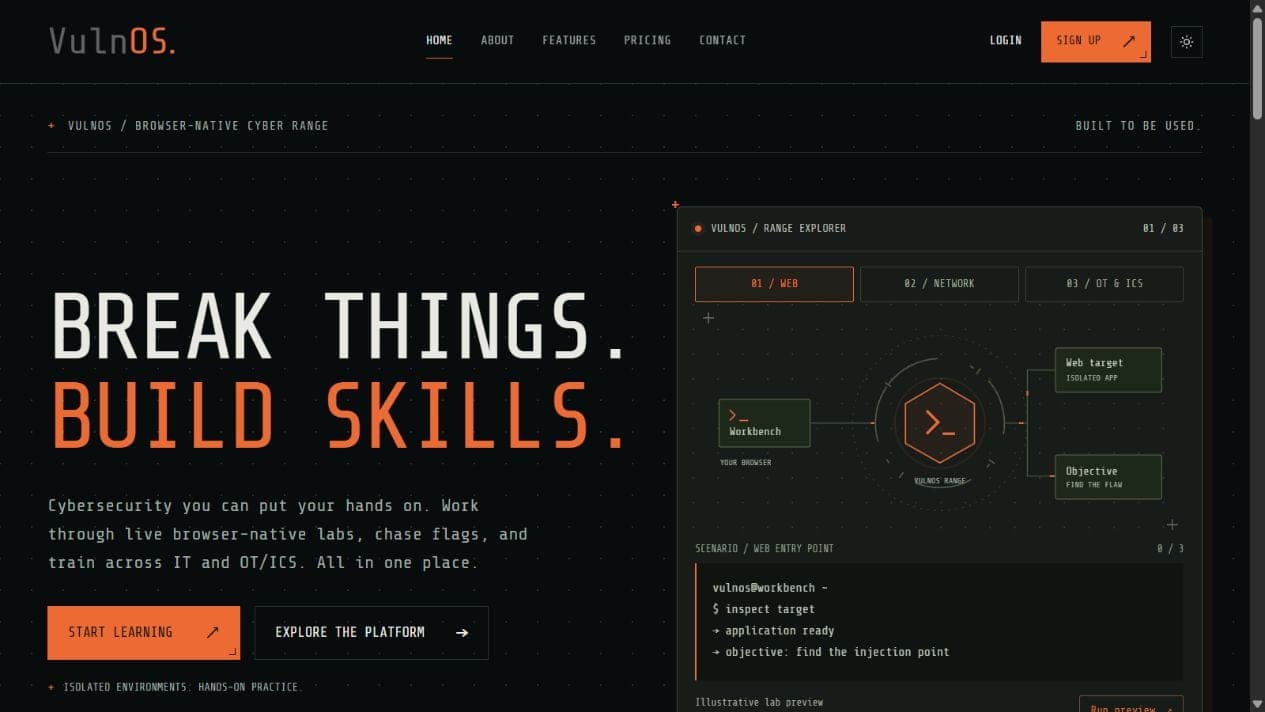Go to Features in the navigation
The width and height of the screenshot is (1265, 712).
tap(569, 40)
